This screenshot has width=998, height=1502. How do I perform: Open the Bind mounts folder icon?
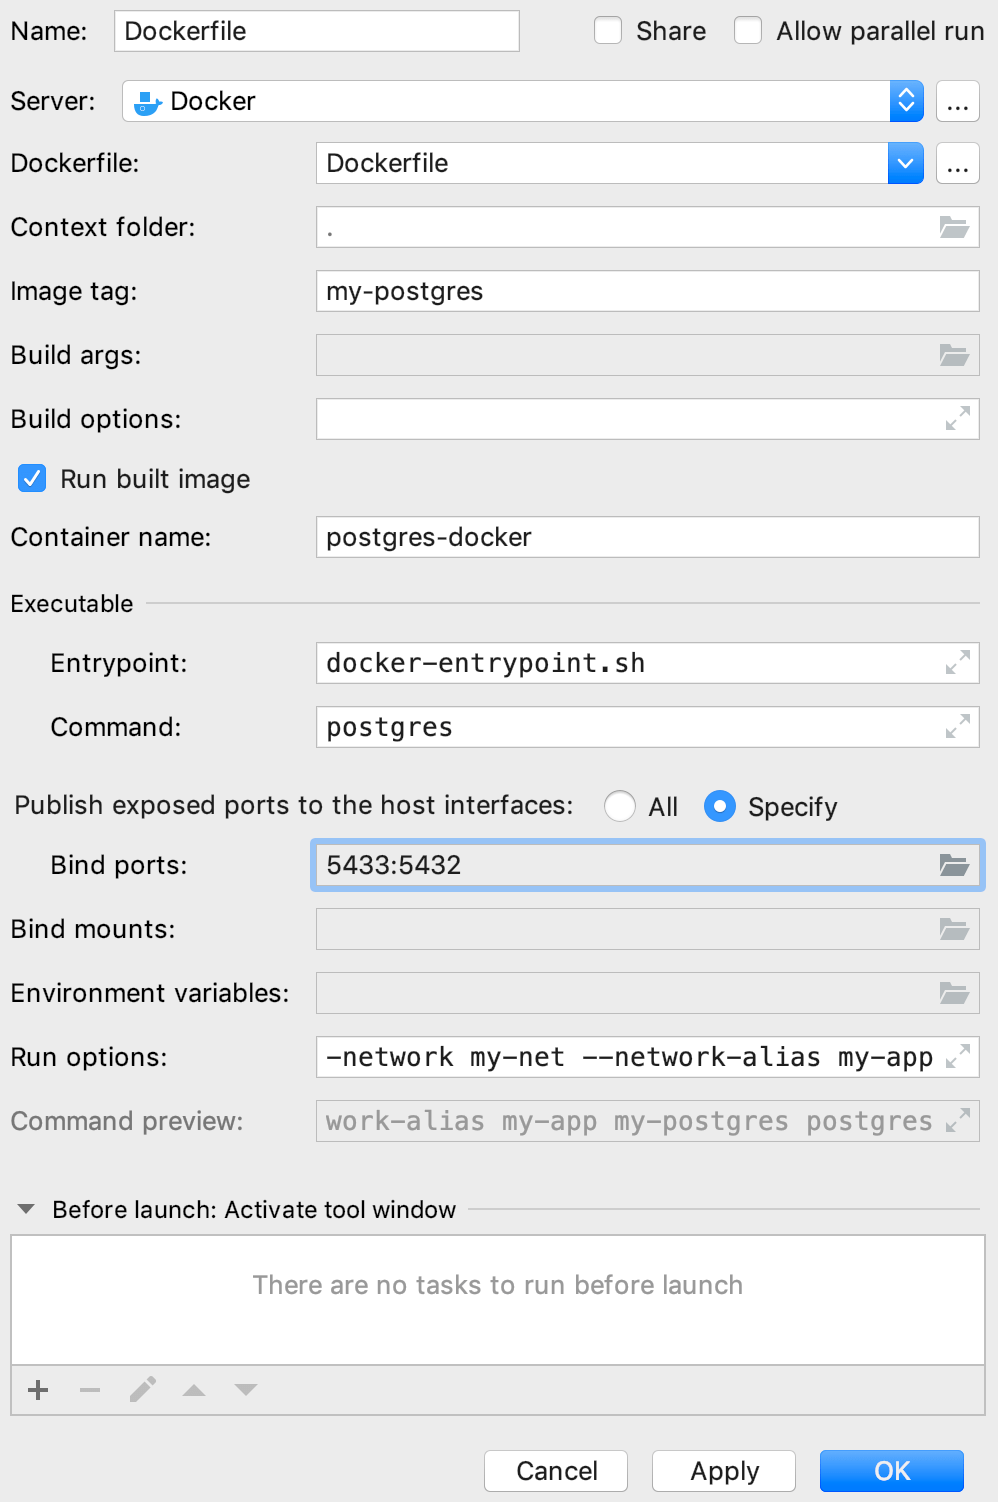(954, 929)
